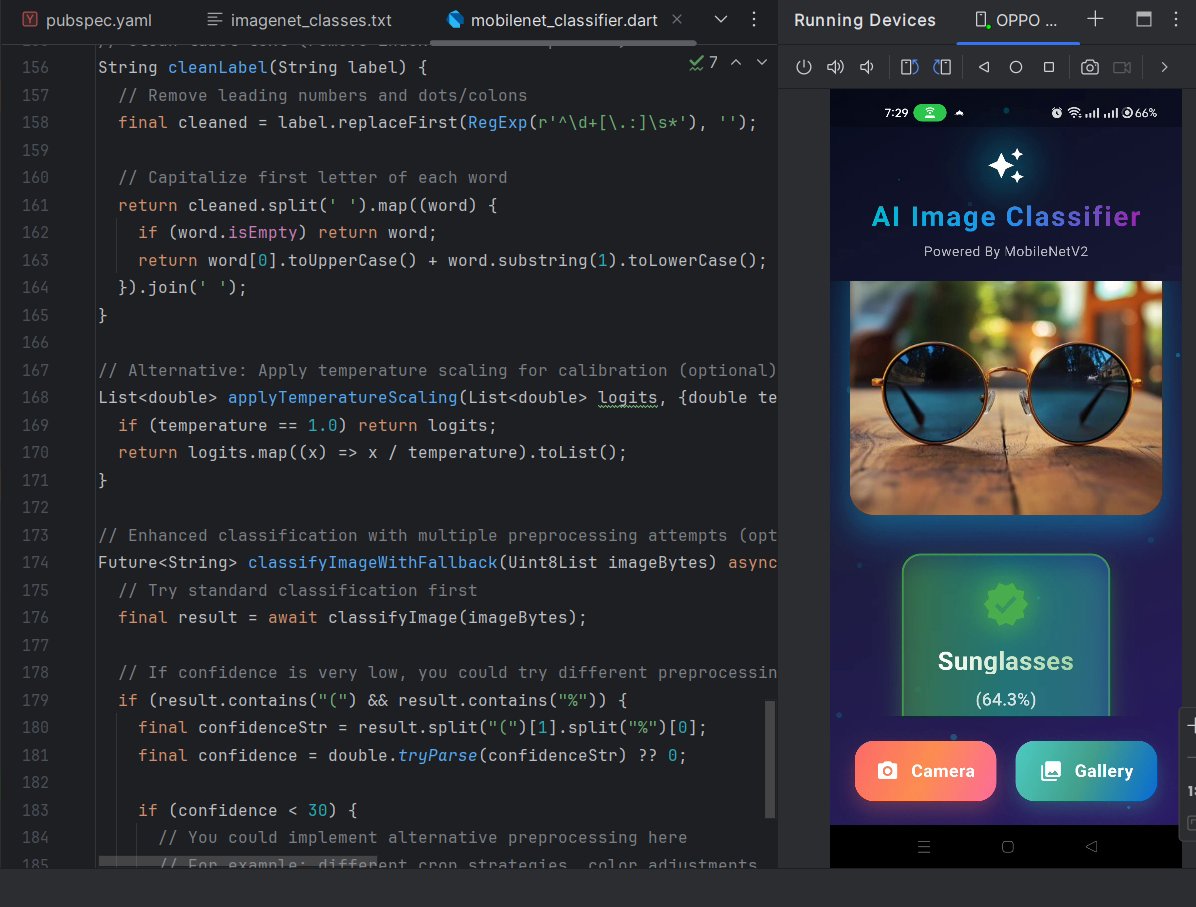The height and width of the screenshot is (907, 1196).
Task: Add a new device with plus icon
Action: (1095, 19)
